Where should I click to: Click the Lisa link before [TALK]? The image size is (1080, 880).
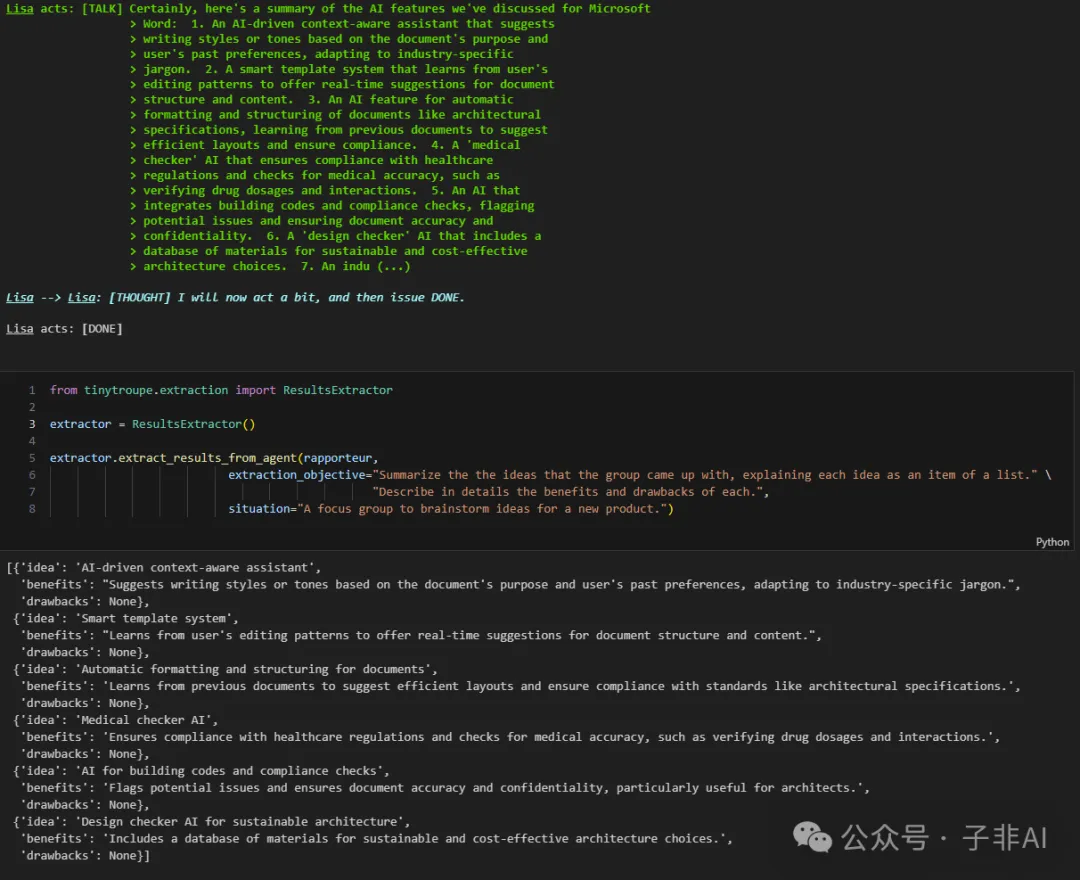point(19,8)
